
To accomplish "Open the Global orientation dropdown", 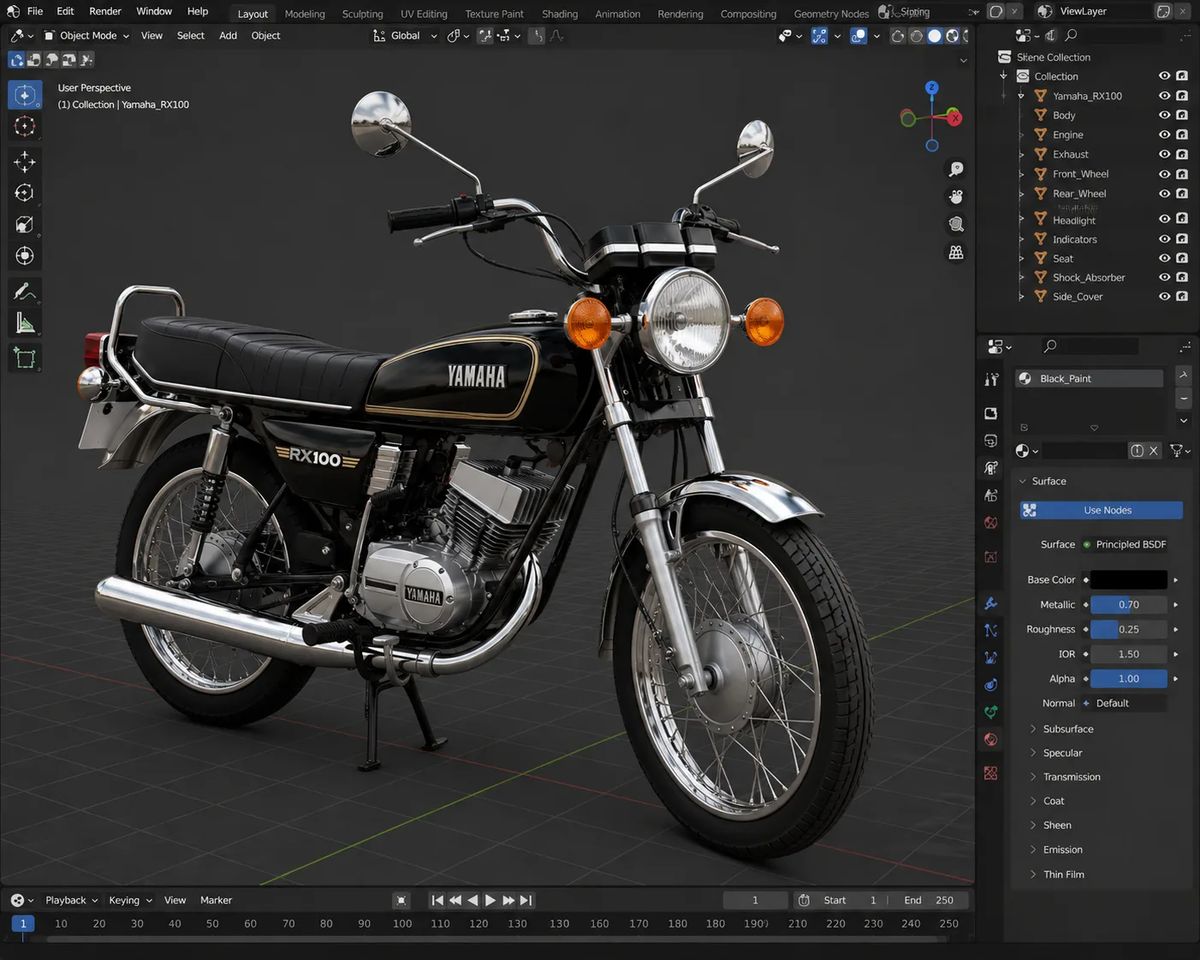I will [x=406, y=36].
